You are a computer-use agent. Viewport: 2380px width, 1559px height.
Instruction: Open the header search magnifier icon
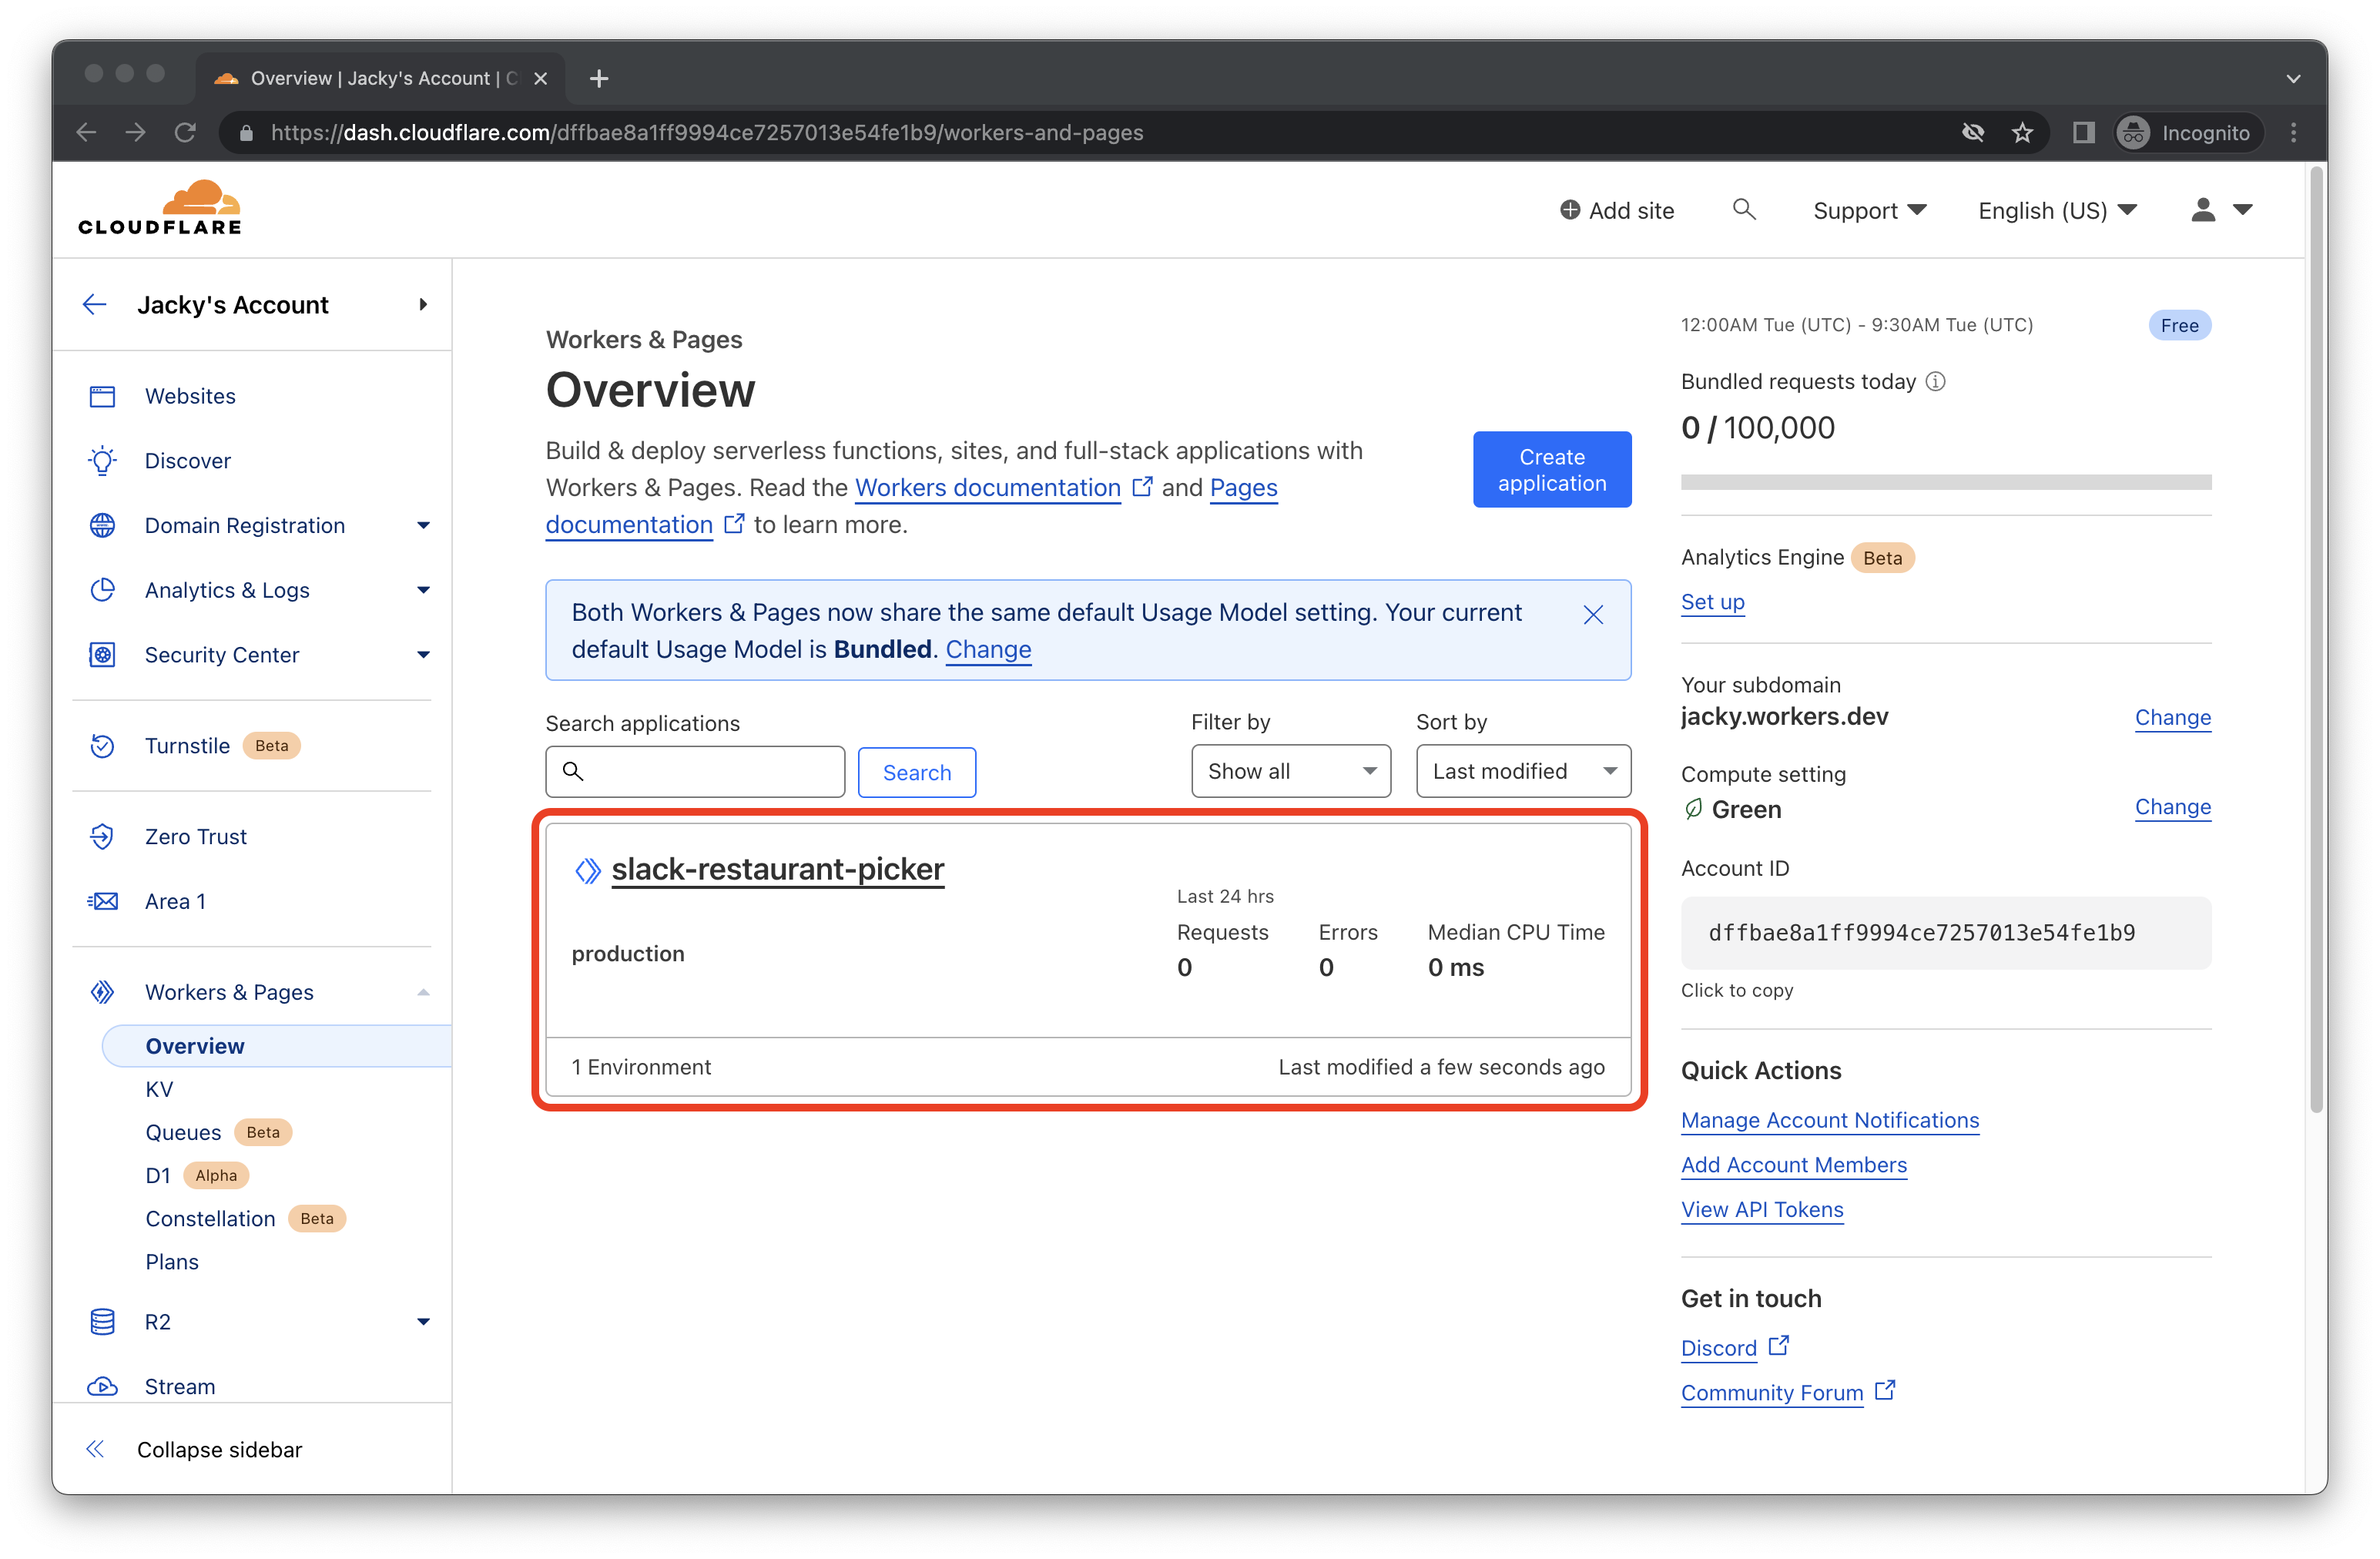pos(1743,210)
